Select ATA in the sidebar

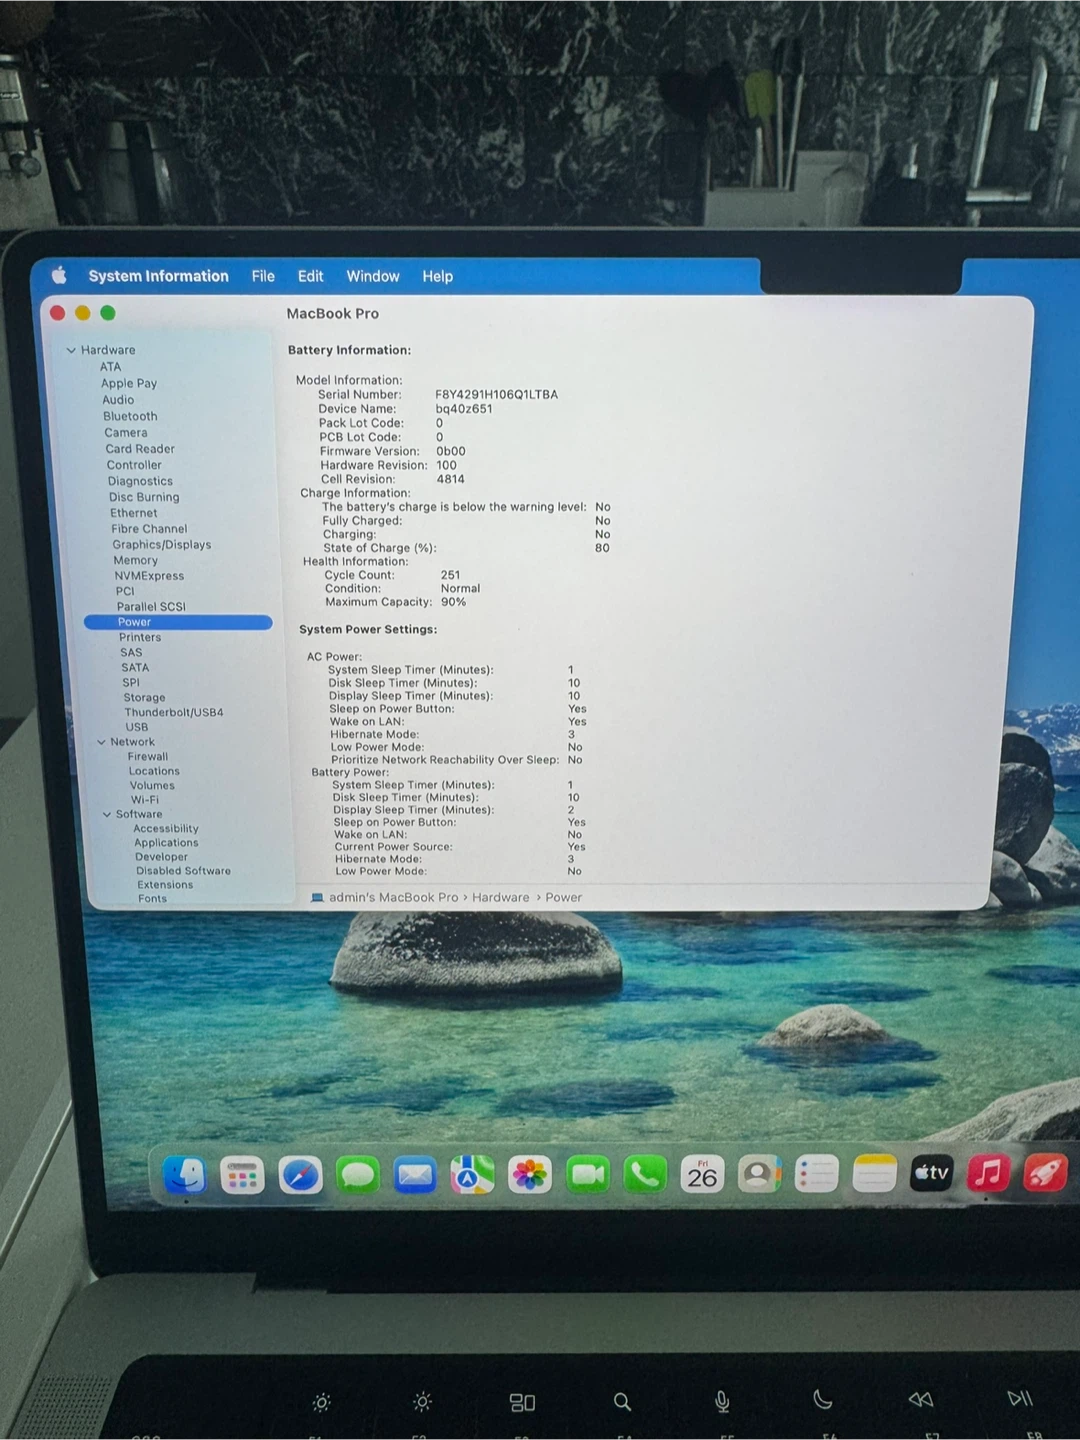coord(110,367)
